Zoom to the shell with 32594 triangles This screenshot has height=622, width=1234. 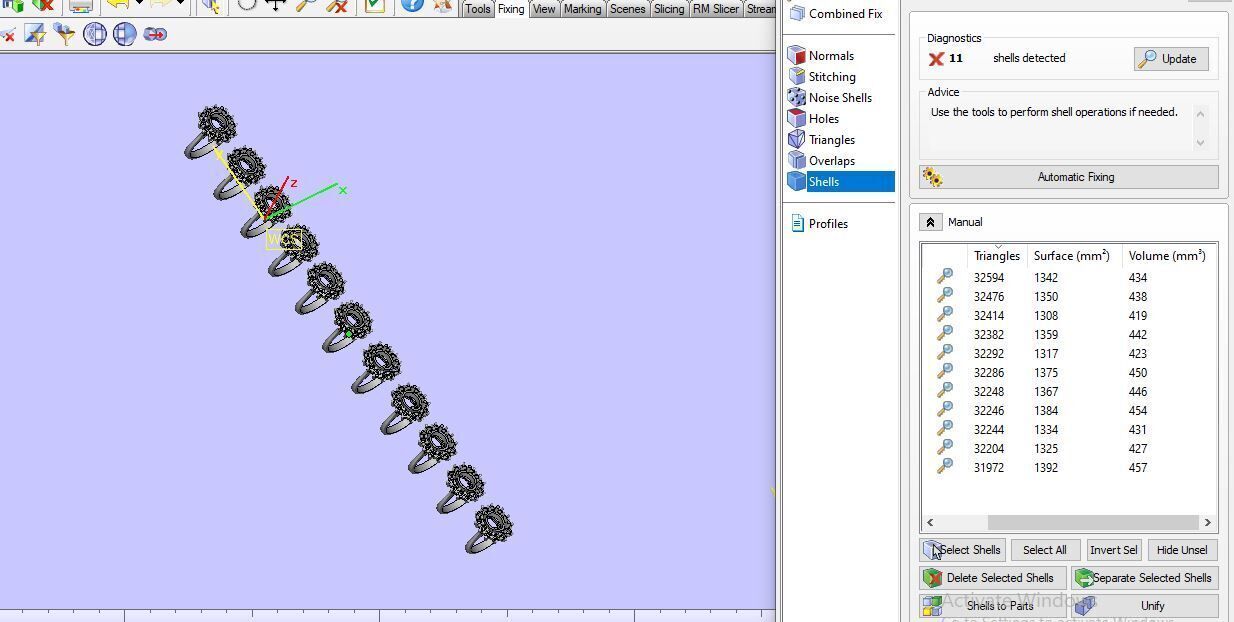(944, 277)
